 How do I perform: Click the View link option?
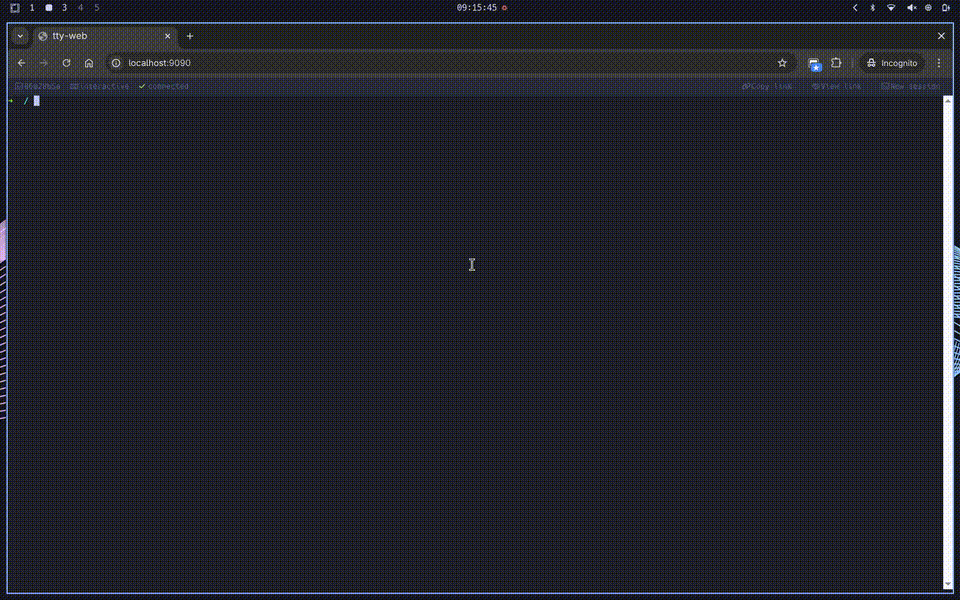pyautogui.click(x=837, y=86)
